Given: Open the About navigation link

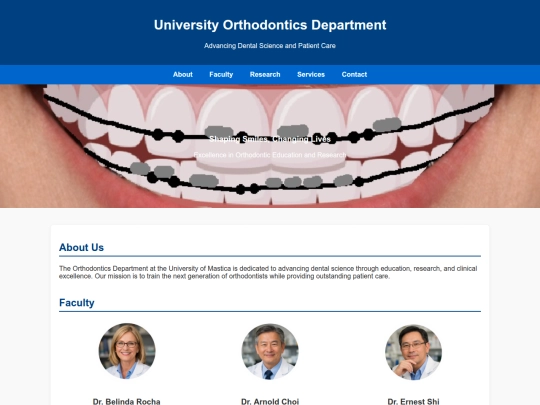Looking at the screenshot, I should pos(183,74).
